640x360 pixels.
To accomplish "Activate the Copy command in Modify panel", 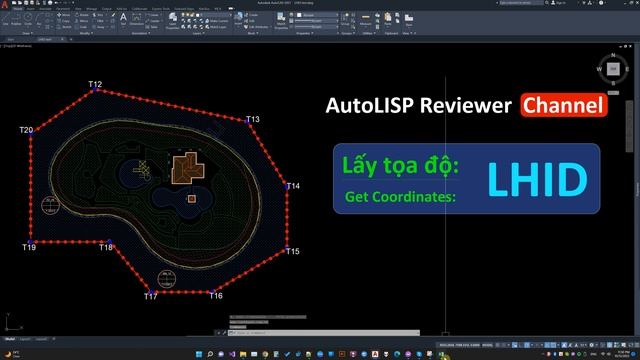I will tap(64, 21).
